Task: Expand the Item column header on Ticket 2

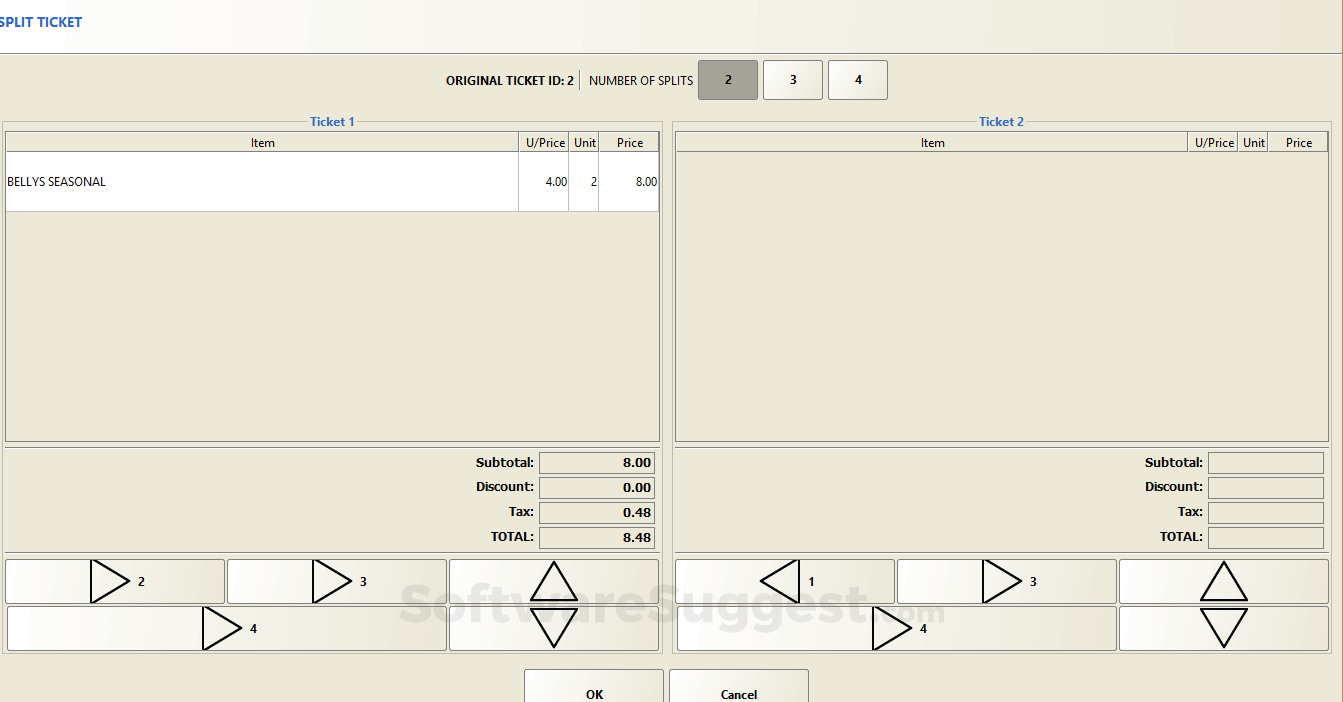Action: tap(933, 142)
